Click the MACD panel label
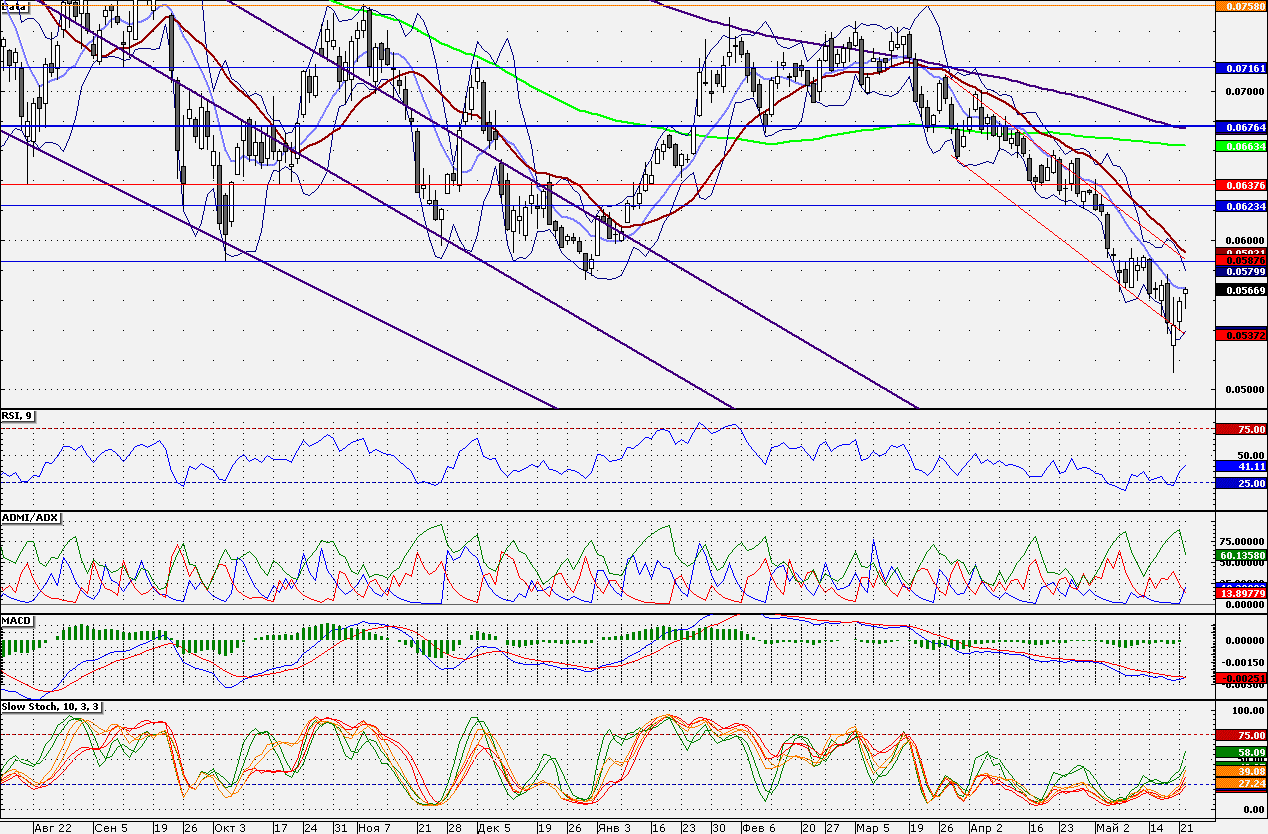The image size is (1268, 834). 17,620
